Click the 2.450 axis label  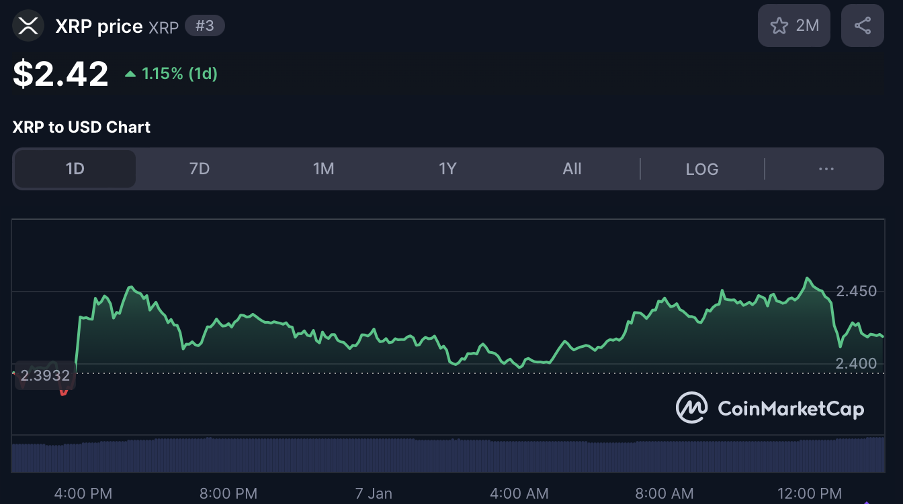tap(856, 291)
